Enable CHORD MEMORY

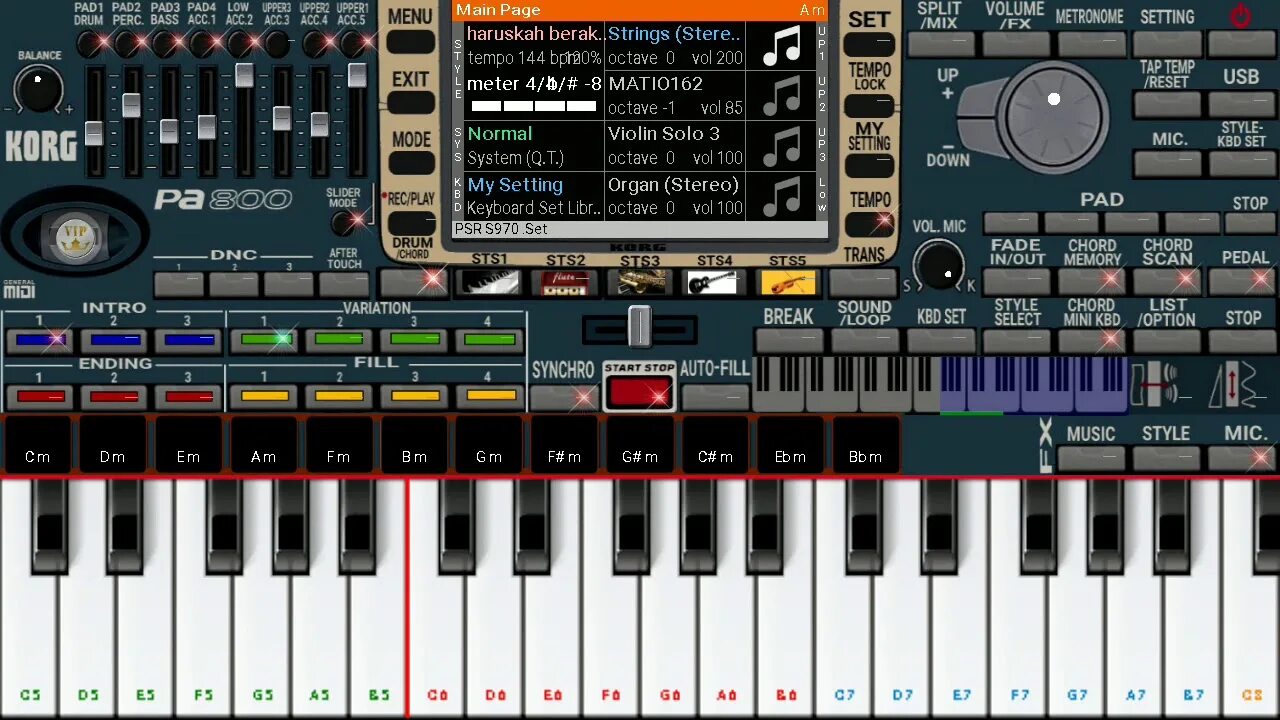point(1091,283)
